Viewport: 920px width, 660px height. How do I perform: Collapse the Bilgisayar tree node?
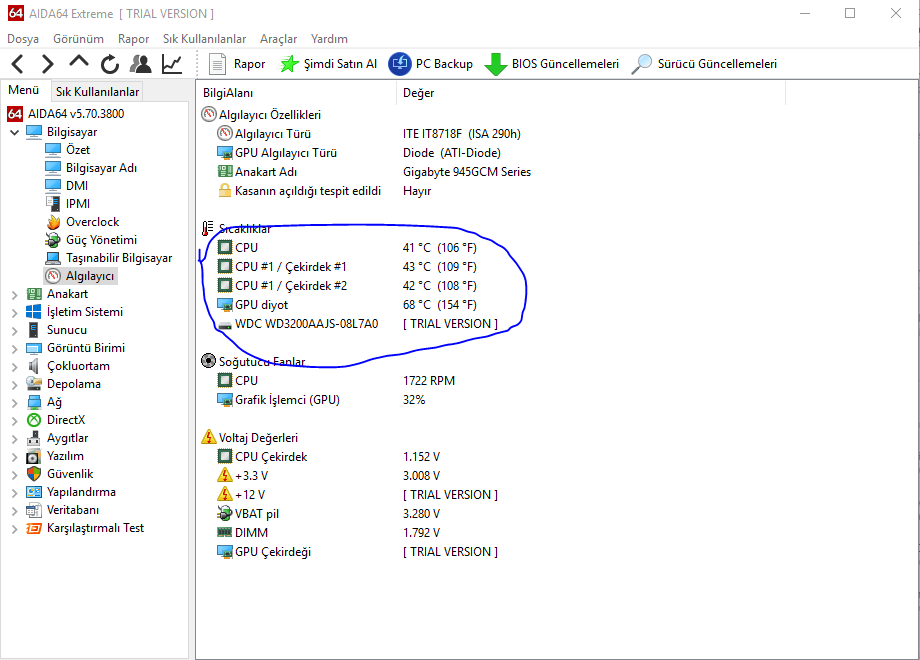[15, 133]
